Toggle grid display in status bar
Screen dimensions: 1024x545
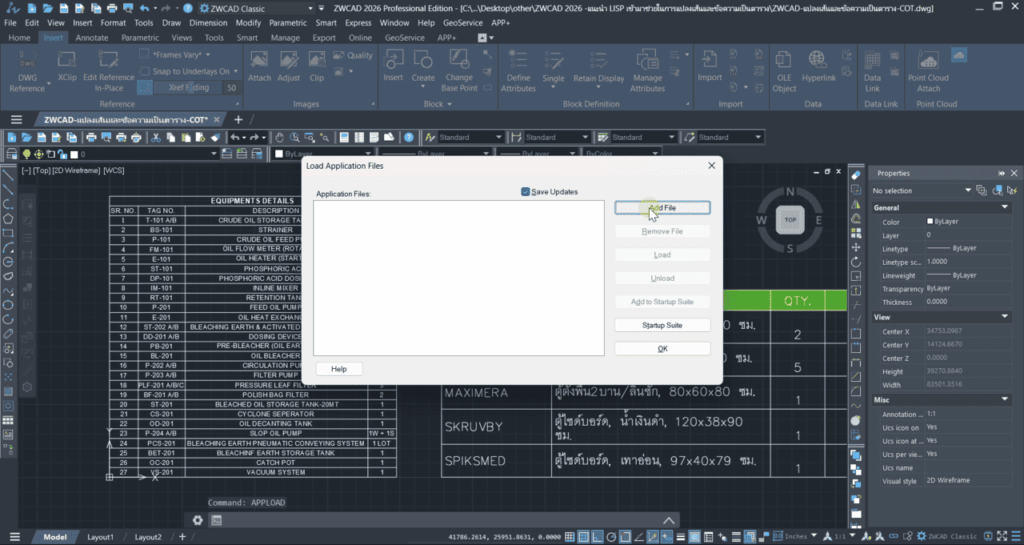[x=569, y=537]
